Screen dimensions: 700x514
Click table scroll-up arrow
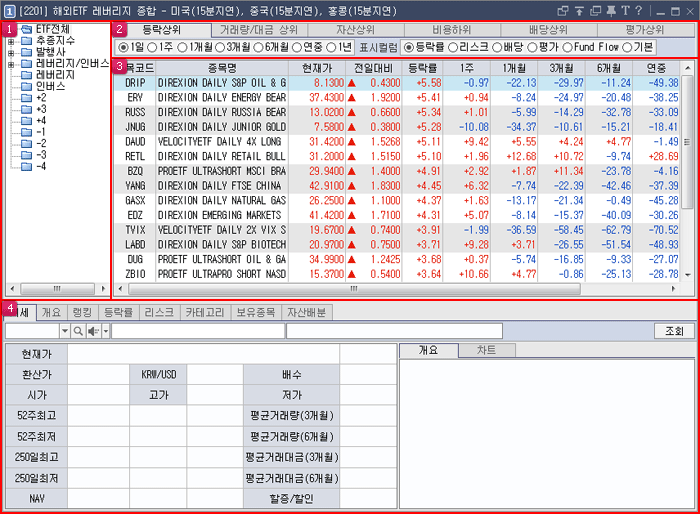click(x=688, y=68)
